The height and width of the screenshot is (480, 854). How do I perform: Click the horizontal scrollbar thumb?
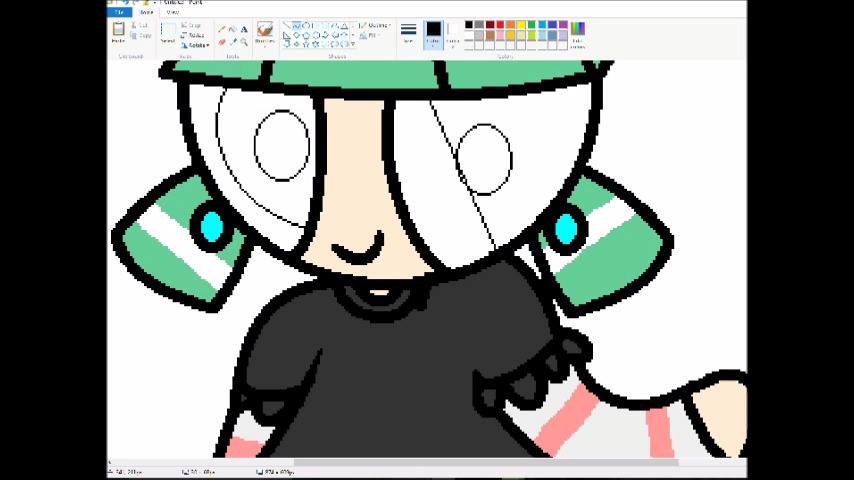[486, 462]
